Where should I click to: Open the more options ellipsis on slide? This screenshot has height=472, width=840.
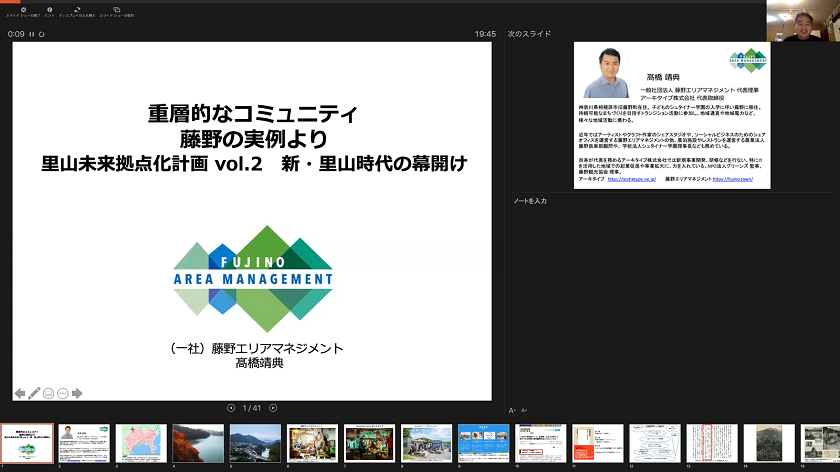click(x=63, y=393)
